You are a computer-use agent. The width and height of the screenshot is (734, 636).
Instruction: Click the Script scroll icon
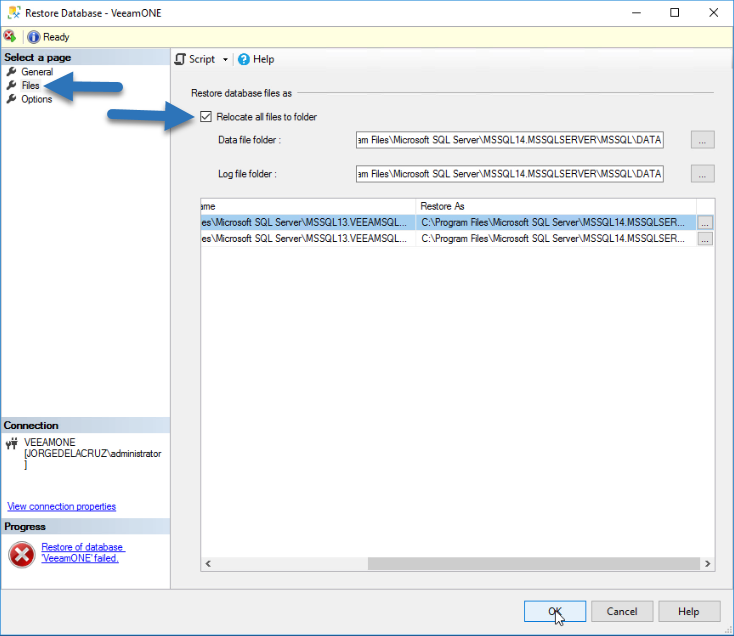tap(180, 59)
